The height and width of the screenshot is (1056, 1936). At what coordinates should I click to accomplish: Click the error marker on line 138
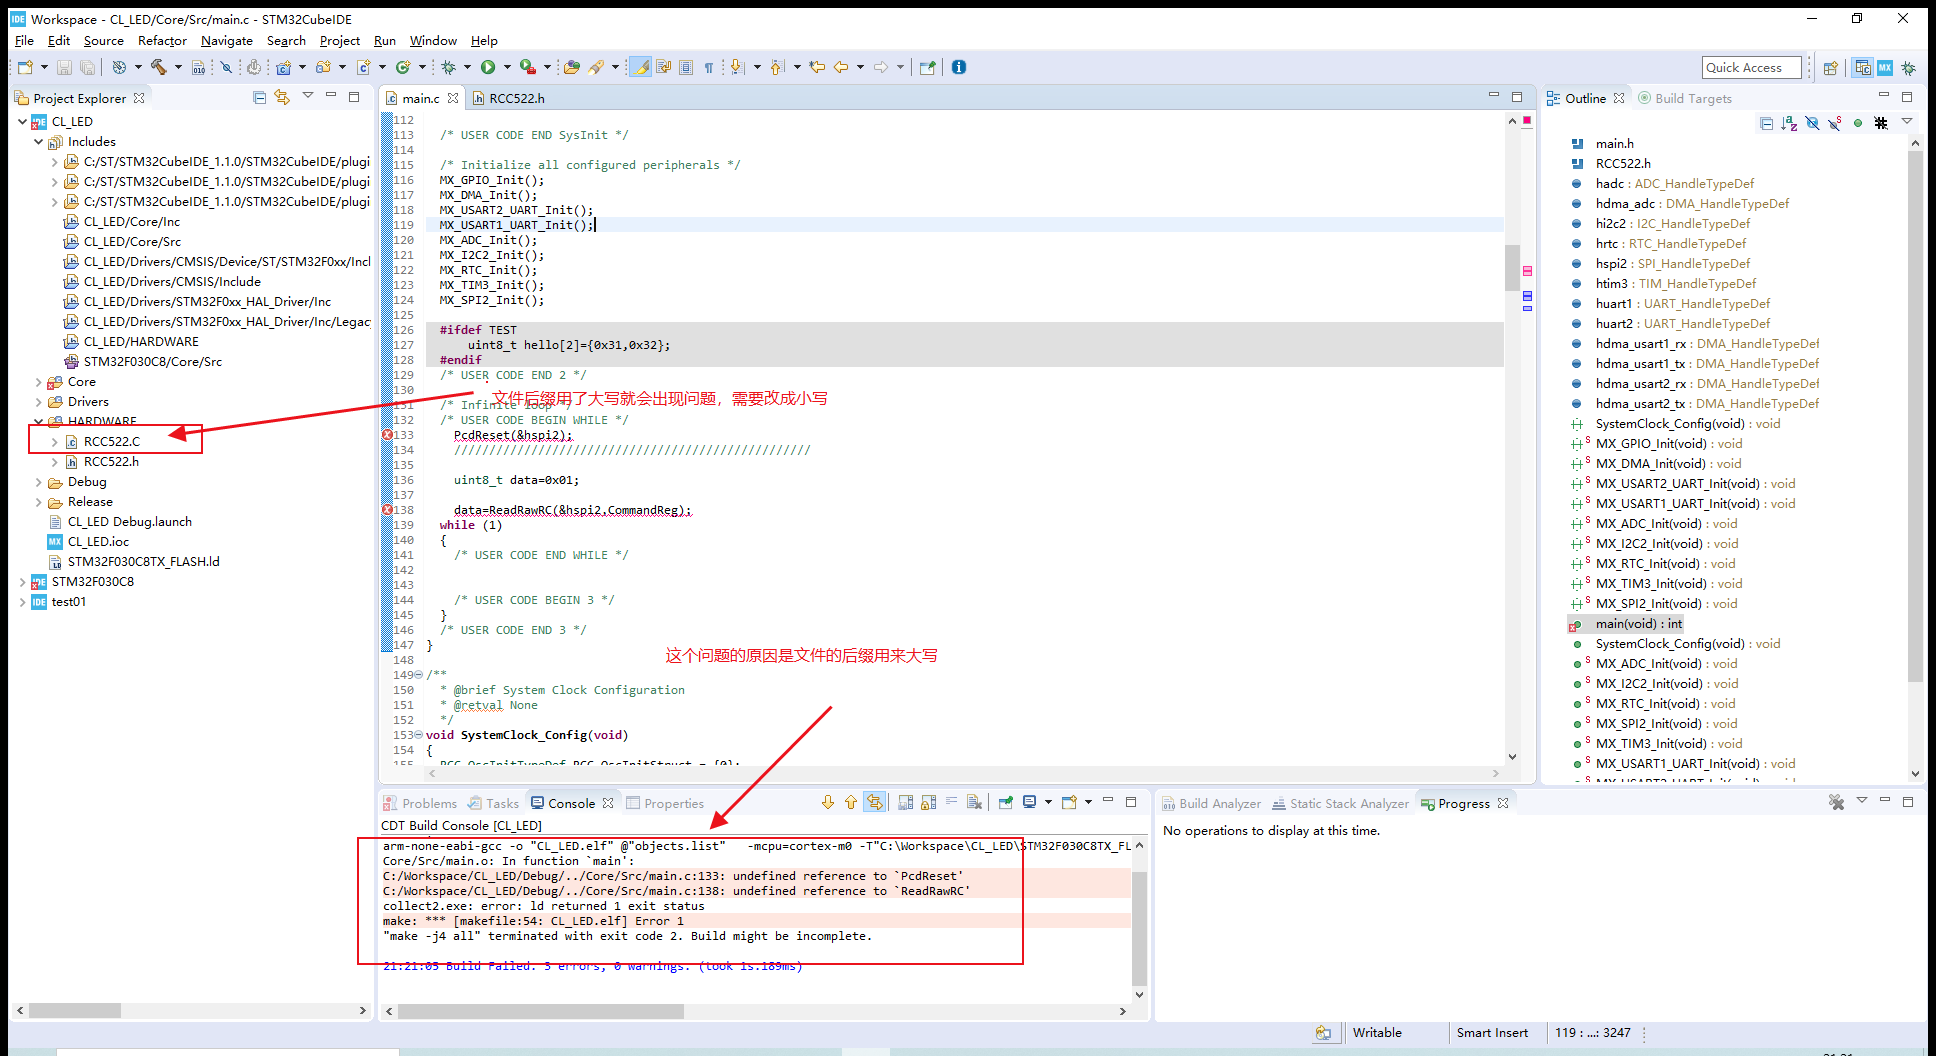tap(387, 510)
